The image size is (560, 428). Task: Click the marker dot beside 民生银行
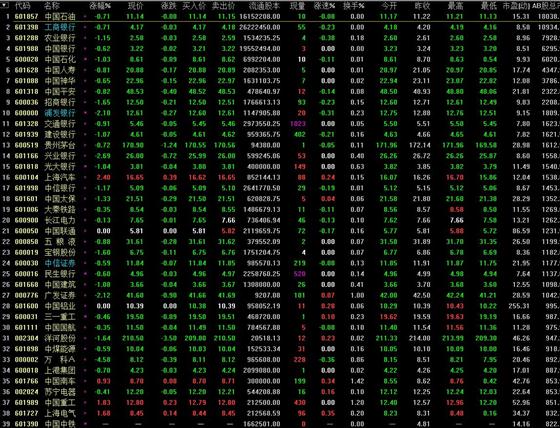tap(85, 274)
